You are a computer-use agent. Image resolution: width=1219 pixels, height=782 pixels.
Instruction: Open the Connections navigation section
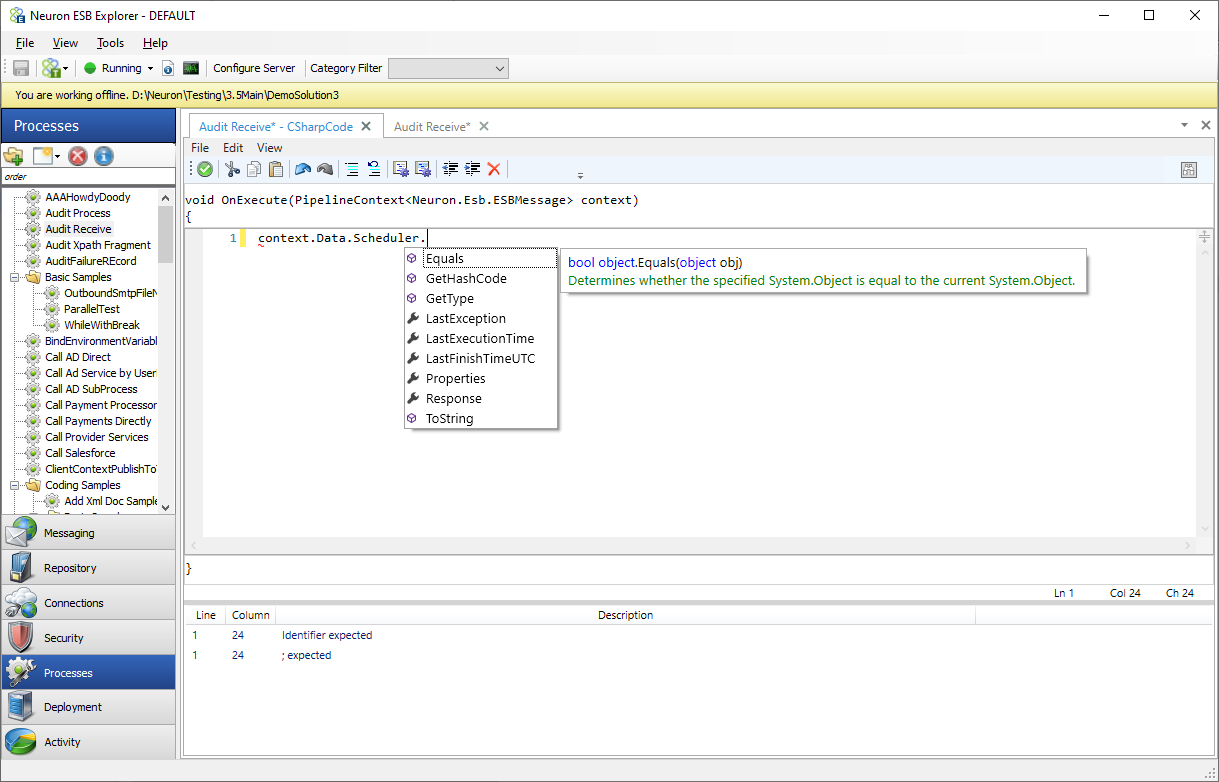coord(88,603)
